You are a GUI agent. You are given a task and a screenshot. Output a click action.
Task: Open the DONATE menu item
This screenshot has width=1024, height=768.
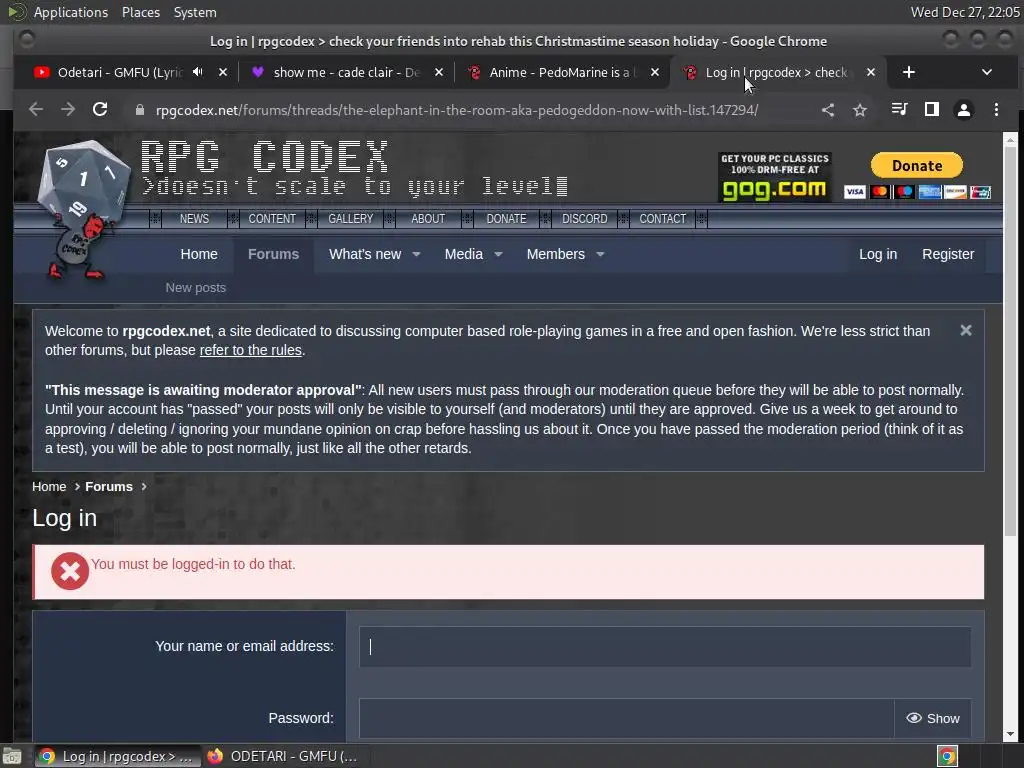click(506, 219)
